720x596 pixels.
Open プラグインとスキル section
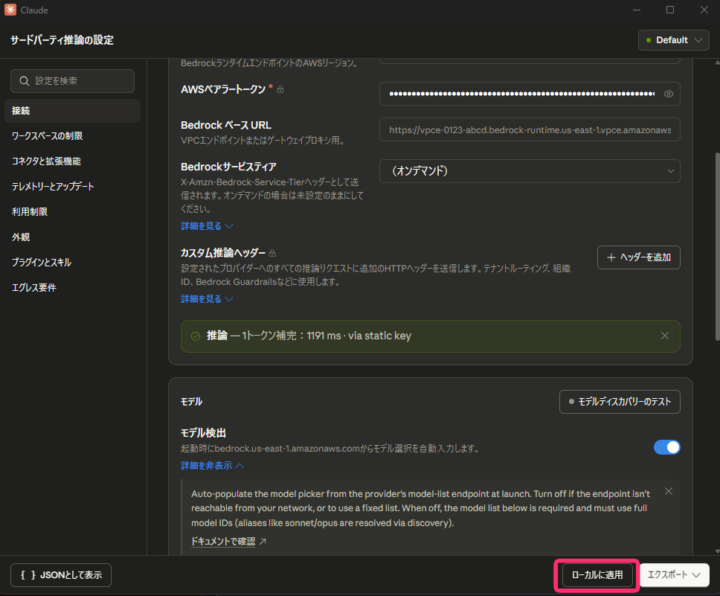73,262
